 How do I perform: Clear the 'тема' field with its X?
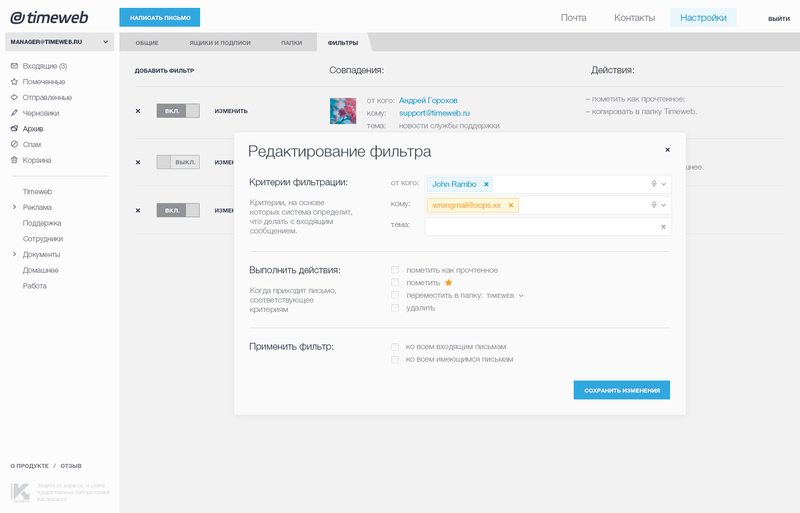663,227
